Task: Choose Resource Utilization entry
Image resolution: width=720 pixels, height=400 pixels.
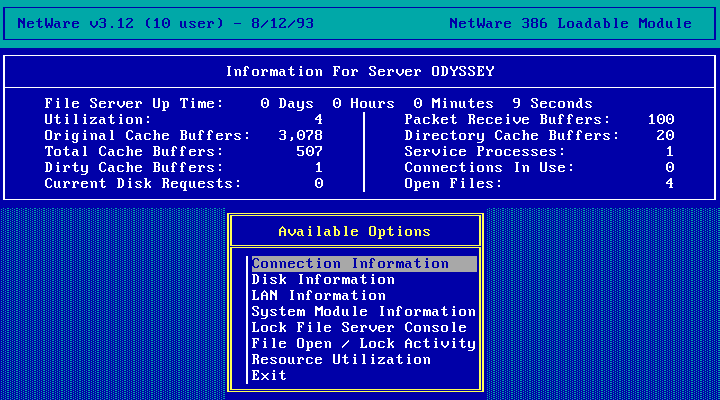Action: 341,360
